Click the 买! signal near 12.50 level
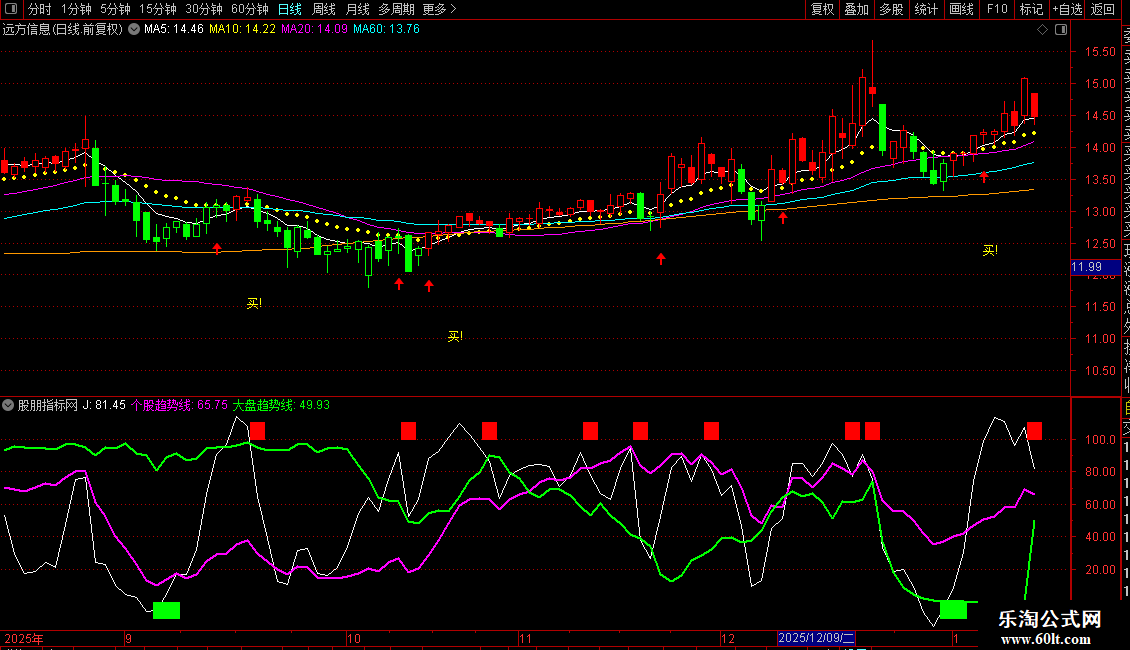The width and height of the screenshot is (1130, 650). 990,250
